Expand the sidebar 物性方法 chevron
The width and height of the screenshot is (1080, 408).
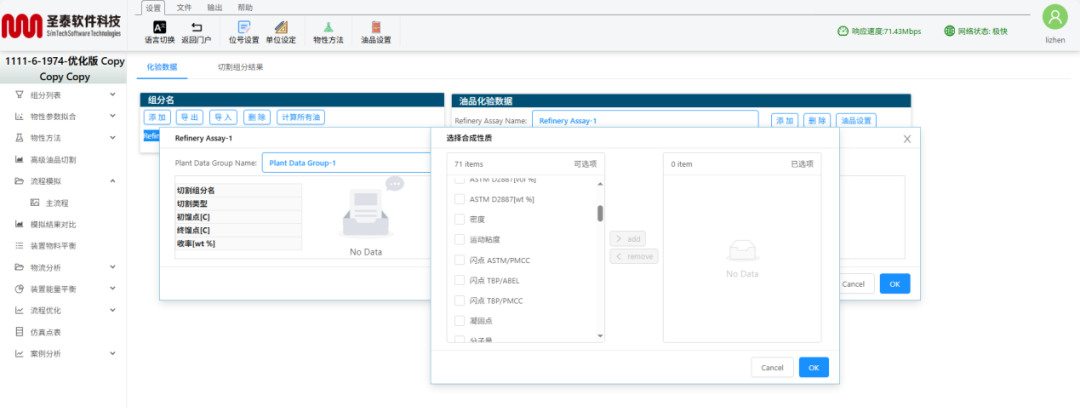click(113, 138)
